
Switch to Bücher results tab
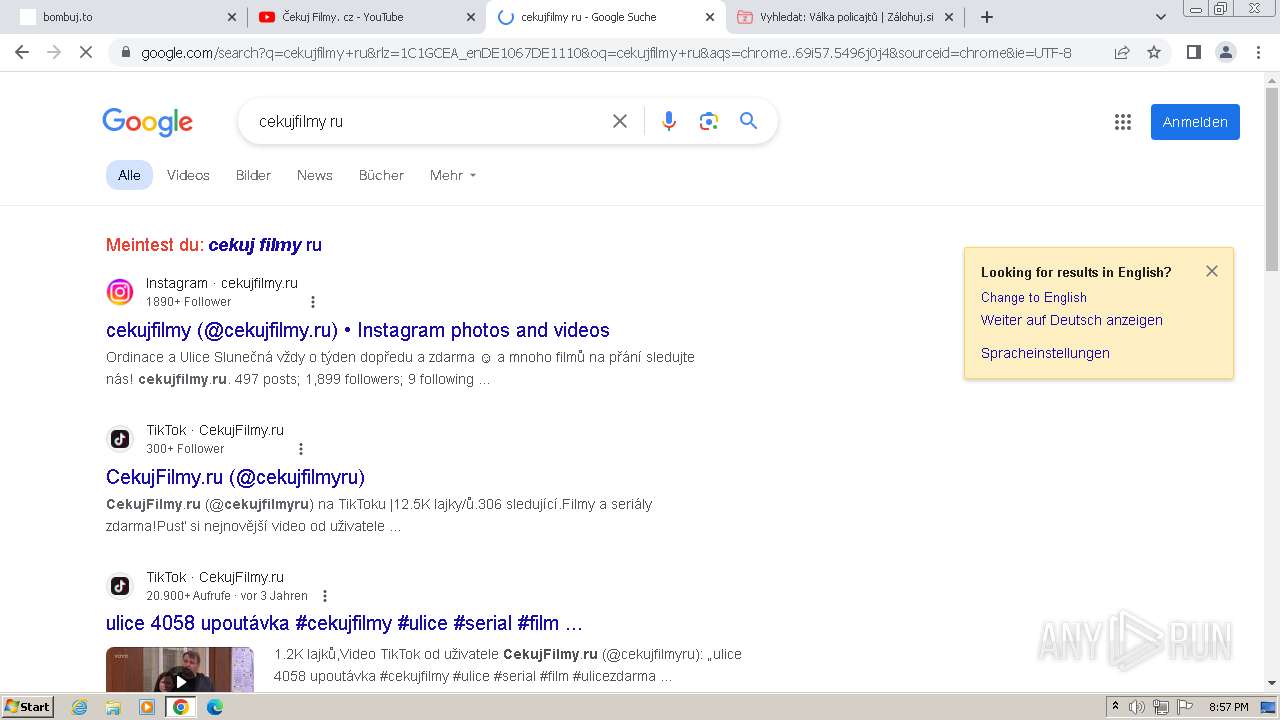pos(381,175)
